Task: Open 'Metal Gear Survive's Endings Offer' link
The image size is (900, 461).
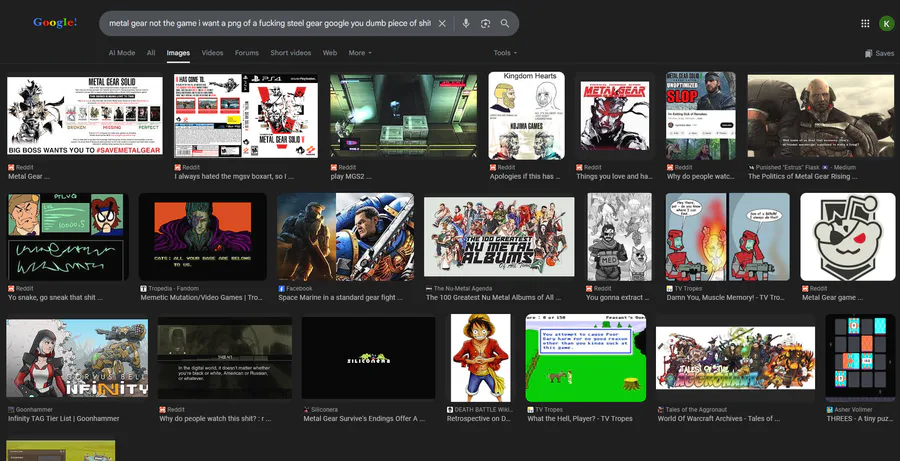Action: (364, 419)
